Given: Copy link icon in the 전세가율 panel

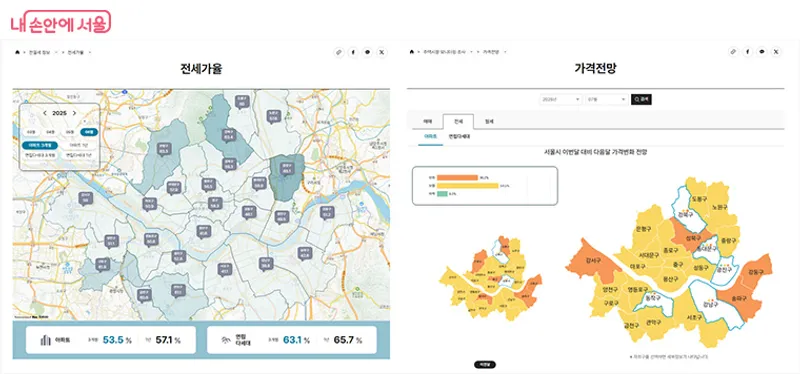Looking at the screenshot, I should pos(339,52).
